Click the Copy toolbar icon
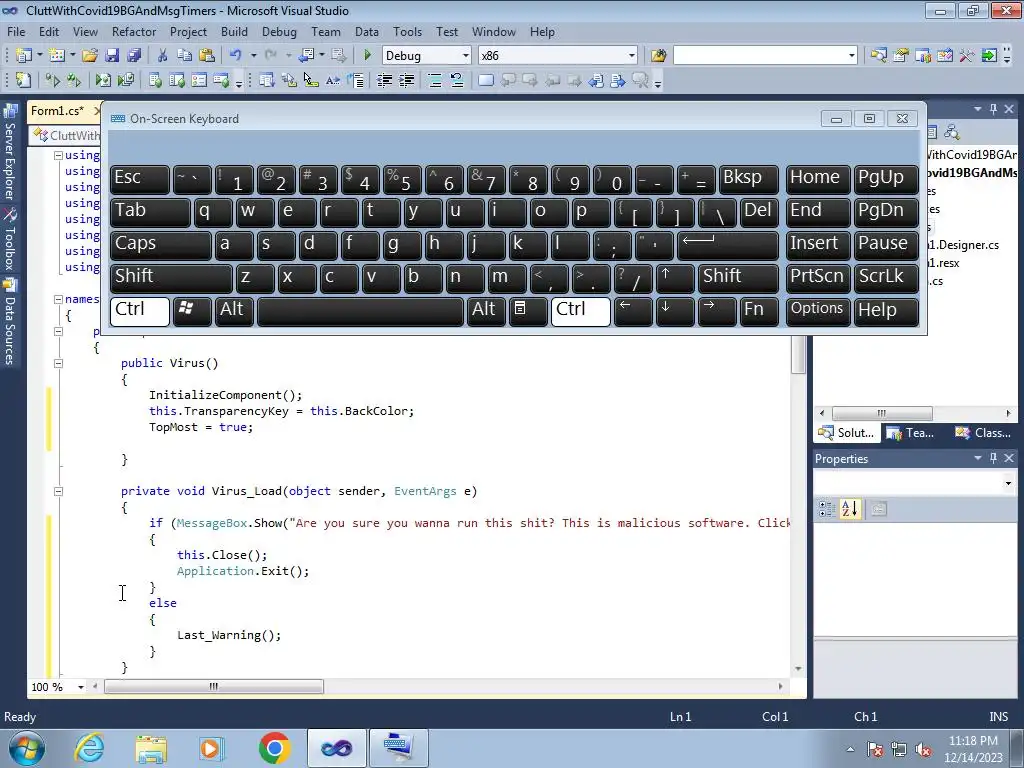Screen dimensions: 1024x768 coord(185,56)
